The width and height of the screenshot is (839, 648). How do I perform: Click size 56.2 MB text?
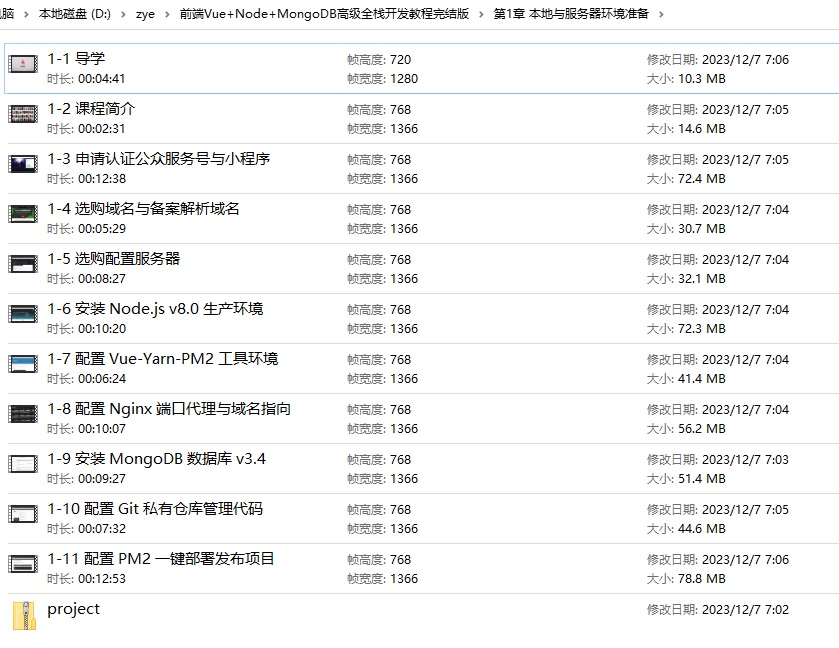(x=702, y=429)
